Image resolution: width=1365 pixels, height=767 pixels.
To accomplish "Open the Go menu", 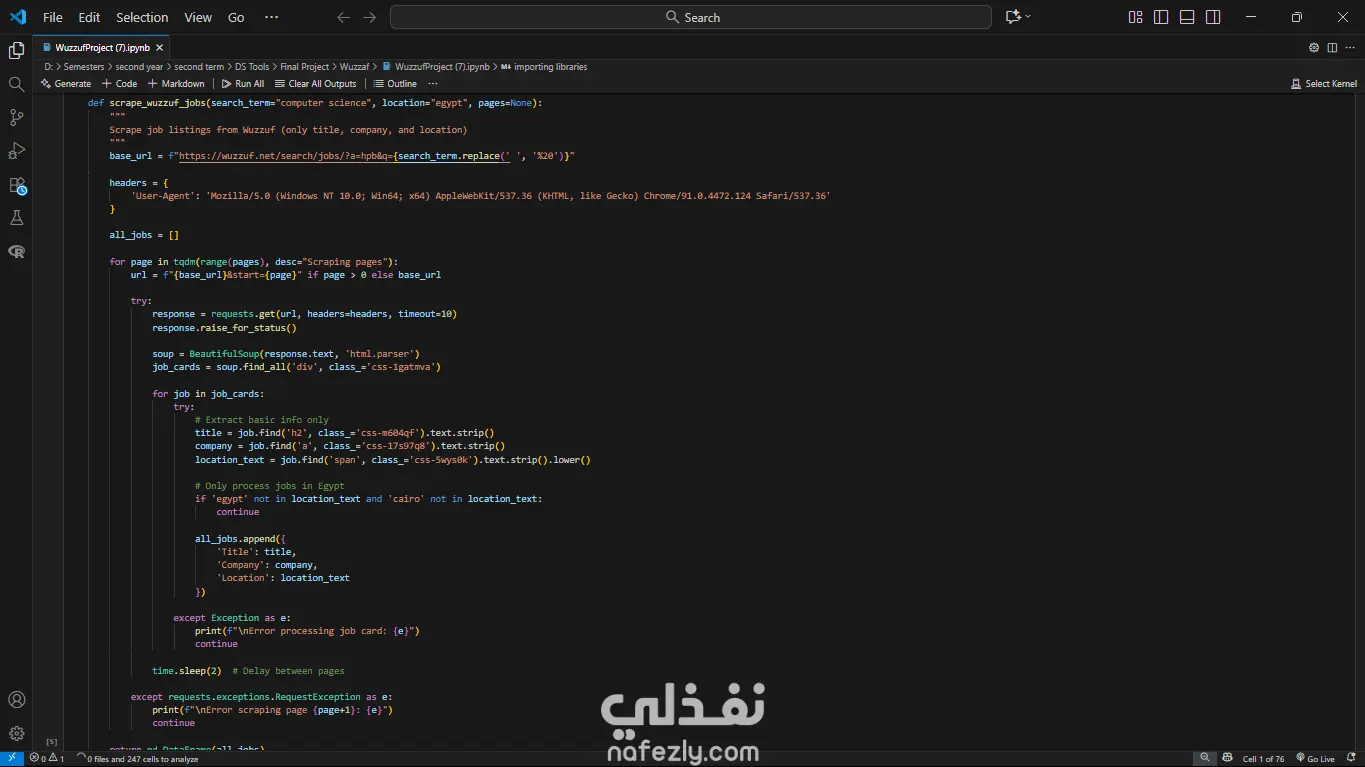I will coord(236,17).
